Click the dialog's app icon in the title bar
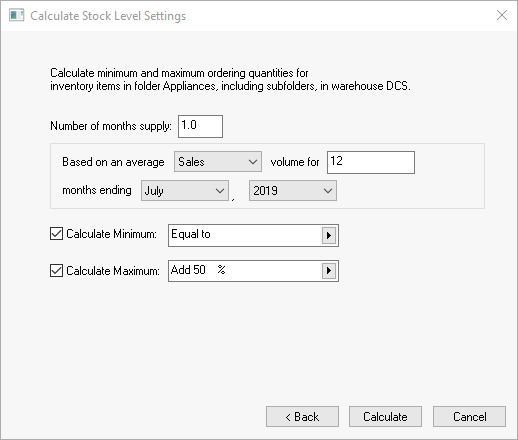The height and width of the screenshot is (440, 518). point(17,15)
